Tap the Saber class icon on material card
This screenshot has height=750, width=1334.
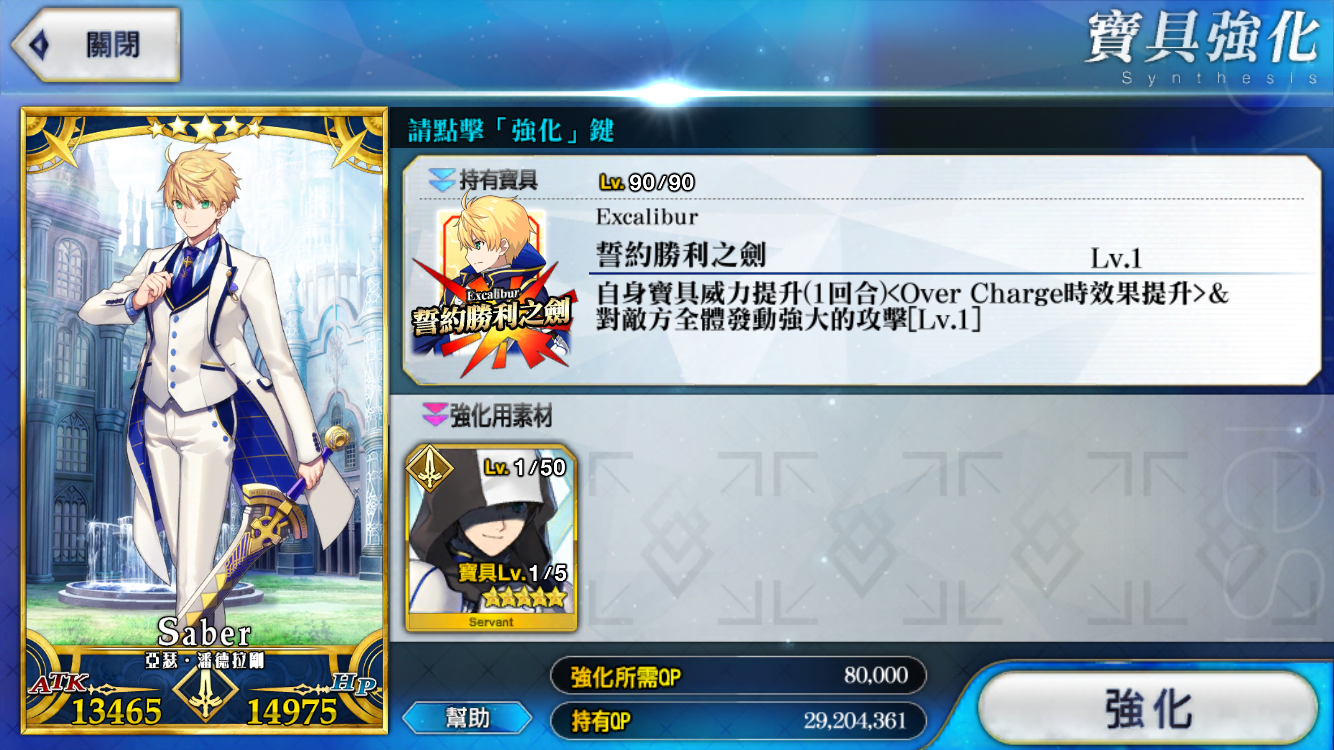click(x=429, y=466)
